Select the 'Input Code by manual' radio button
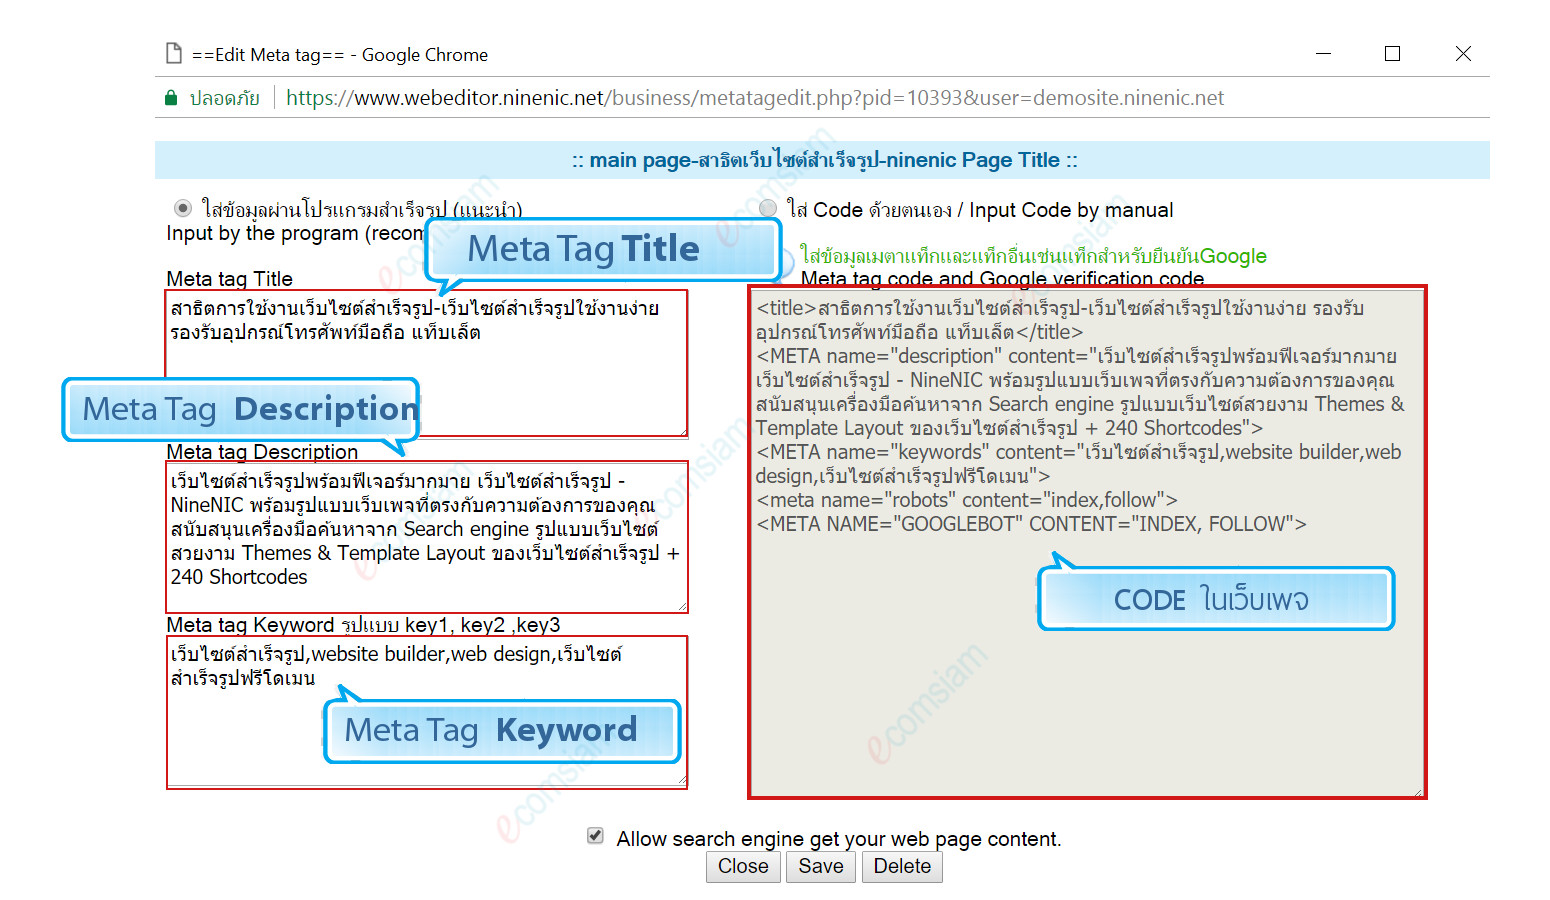Screen dimensions: 1550x900 (x=768, y=208)
